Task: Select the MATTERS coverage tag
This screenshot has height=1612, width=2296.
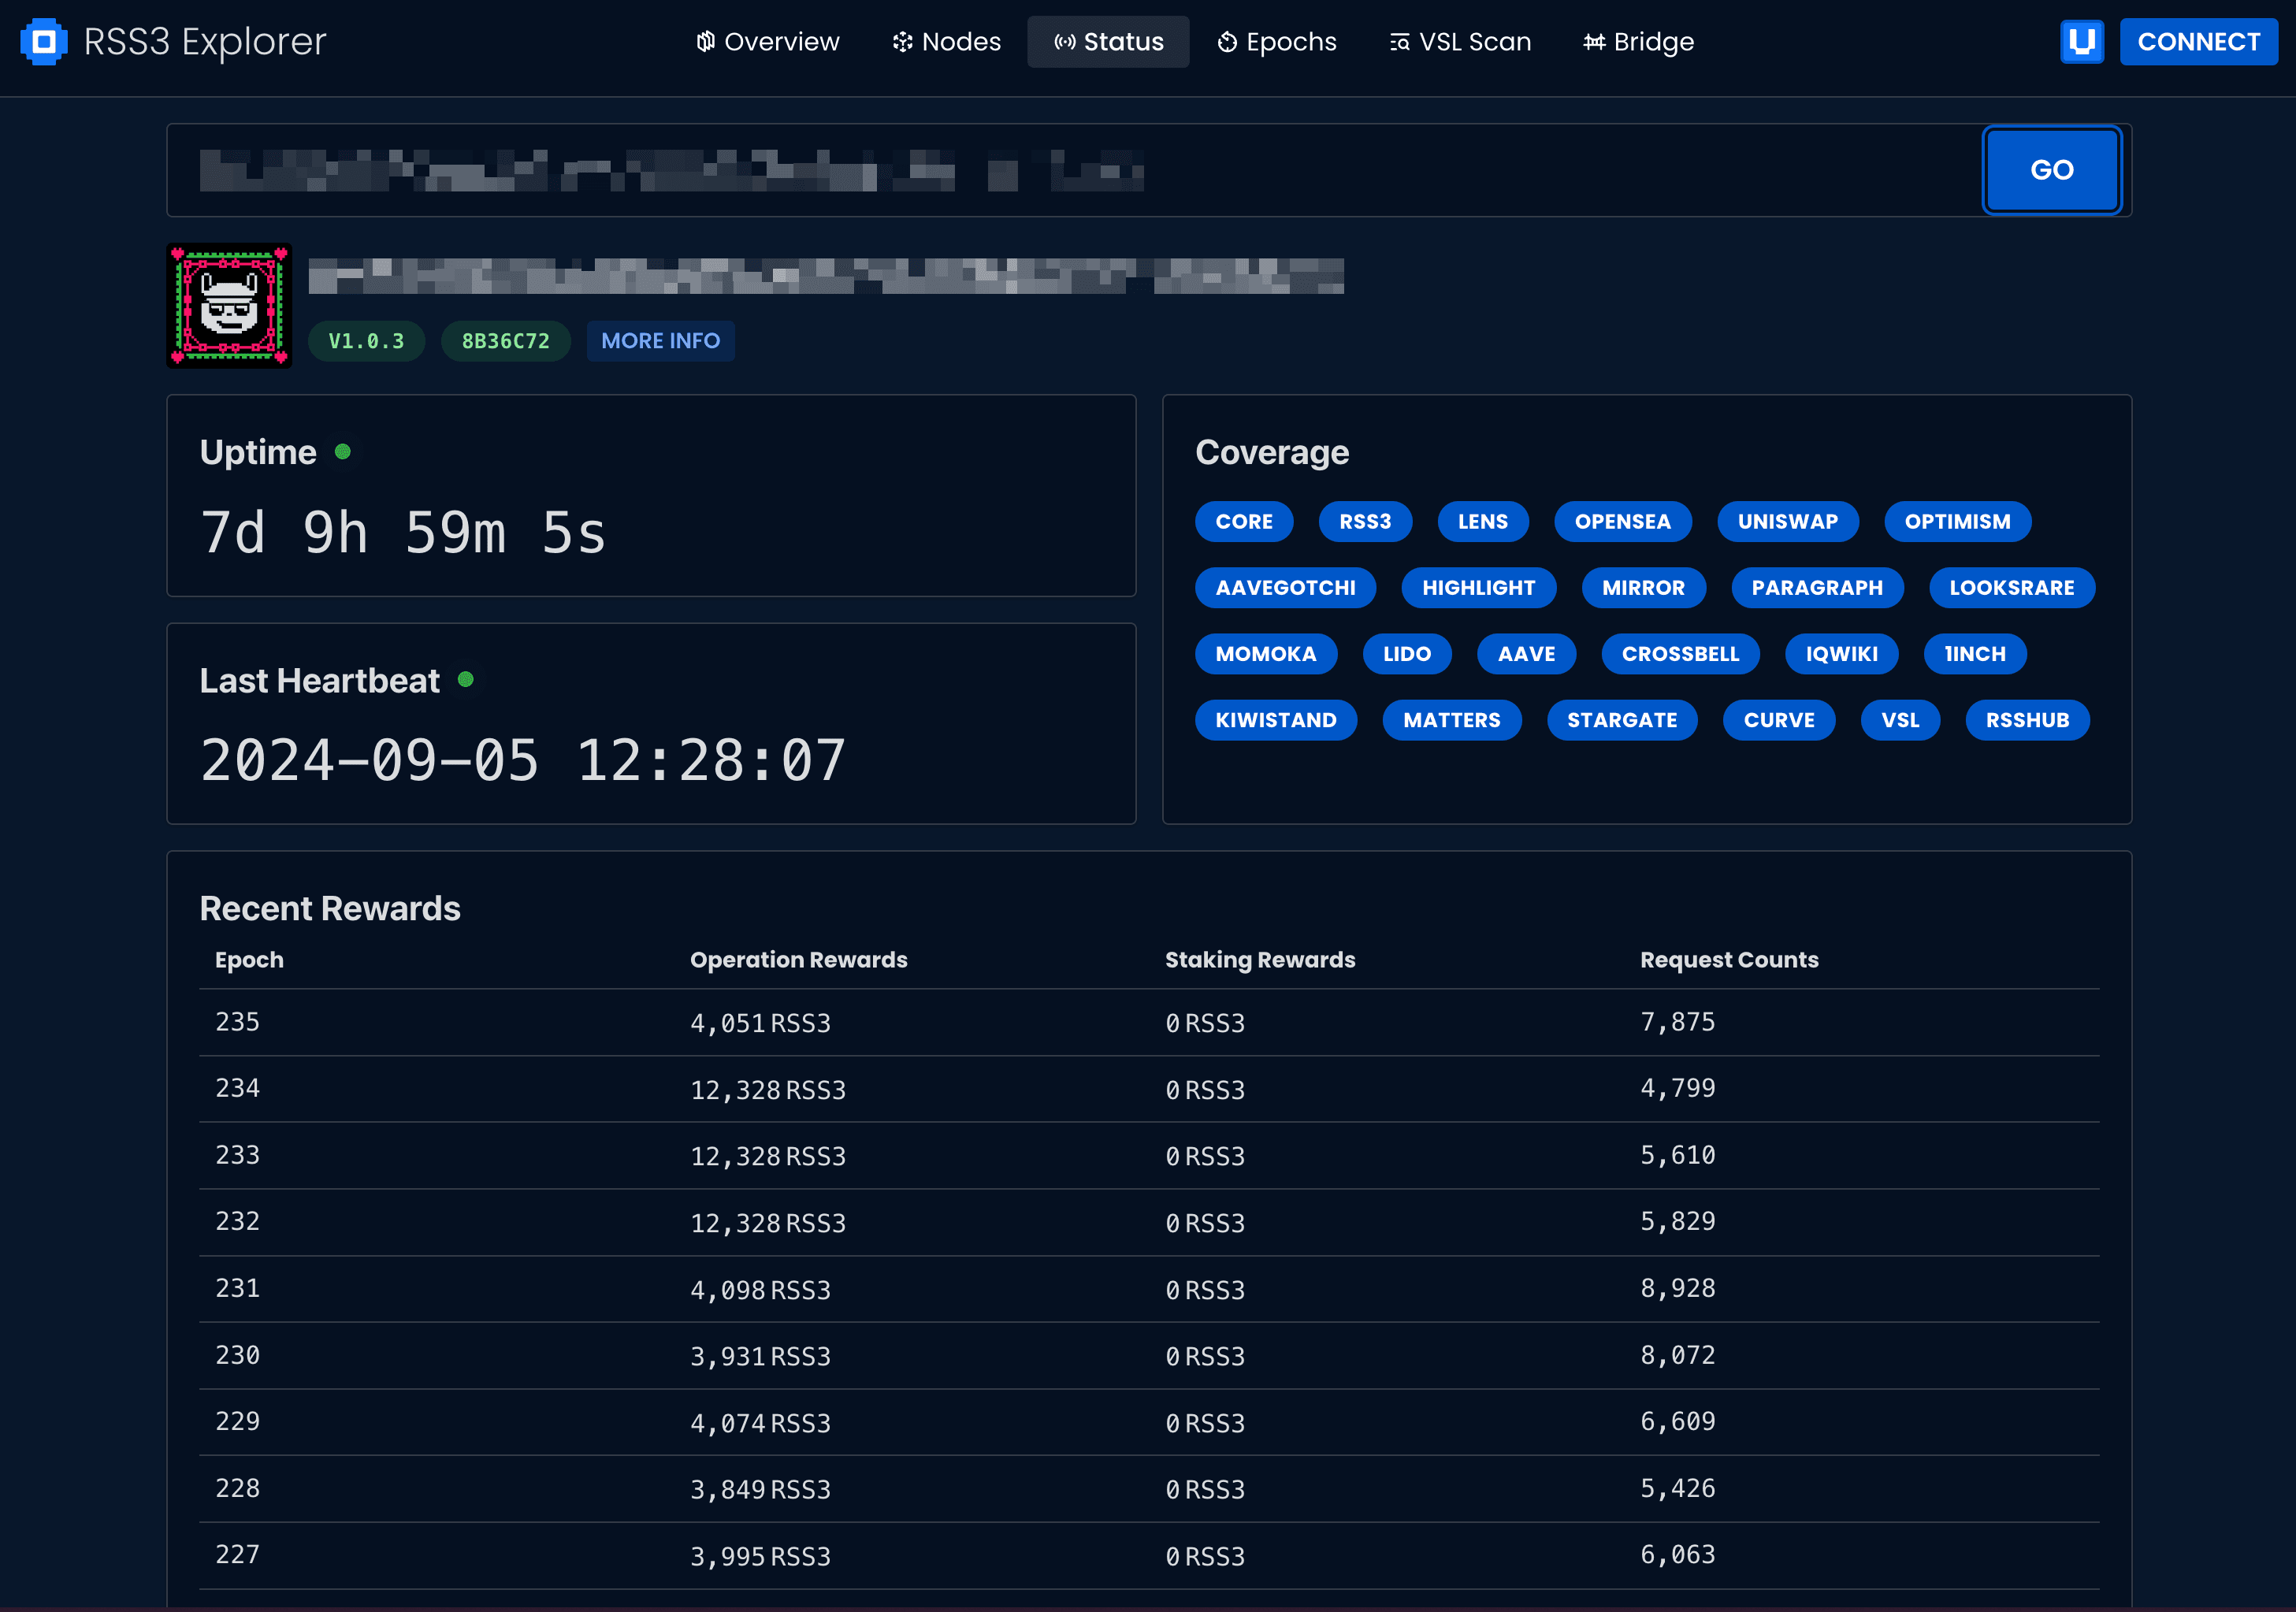Action: tap(1451, 720)
